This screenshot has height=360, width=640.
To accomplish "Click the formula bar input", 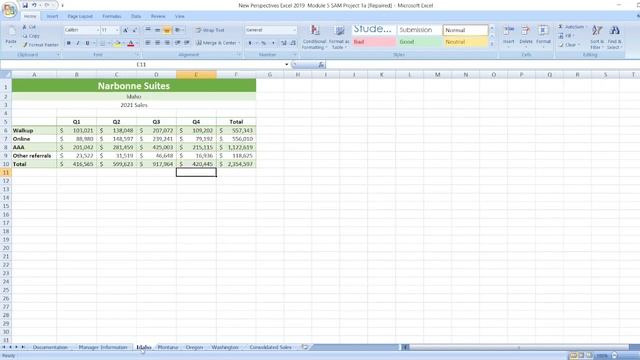I will [x=482, y=64].
